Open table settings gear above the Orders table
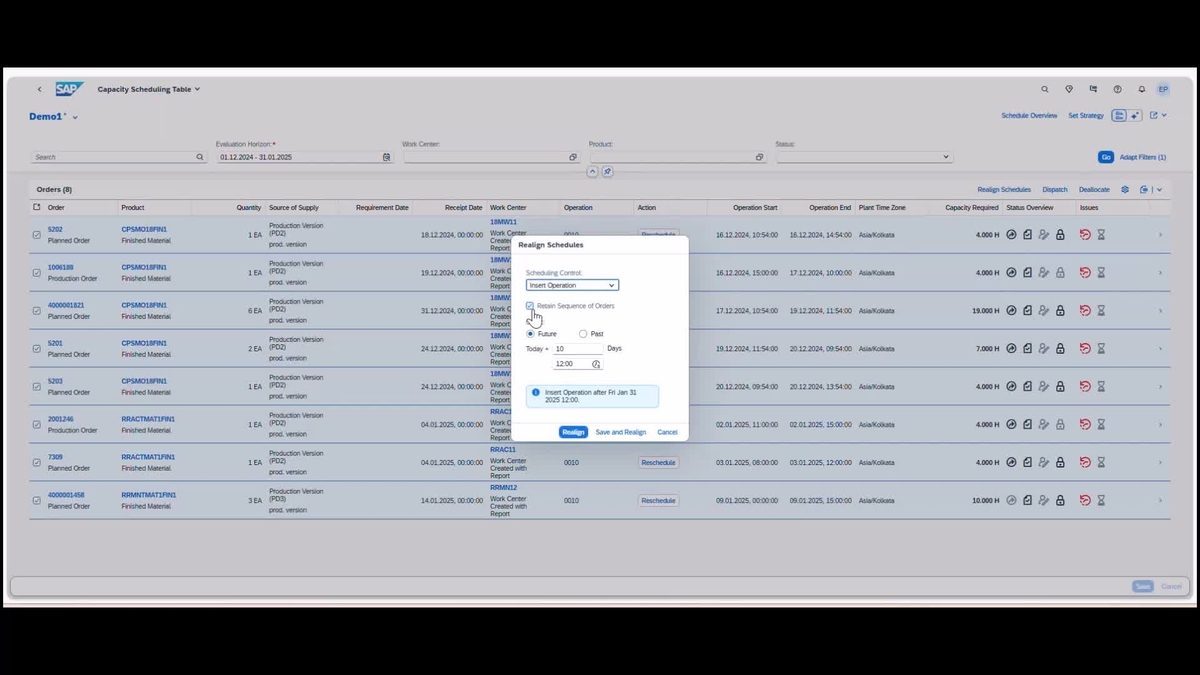This screenshot has width=1200, height=675. pyautogui.click(x=1124, y=189)
